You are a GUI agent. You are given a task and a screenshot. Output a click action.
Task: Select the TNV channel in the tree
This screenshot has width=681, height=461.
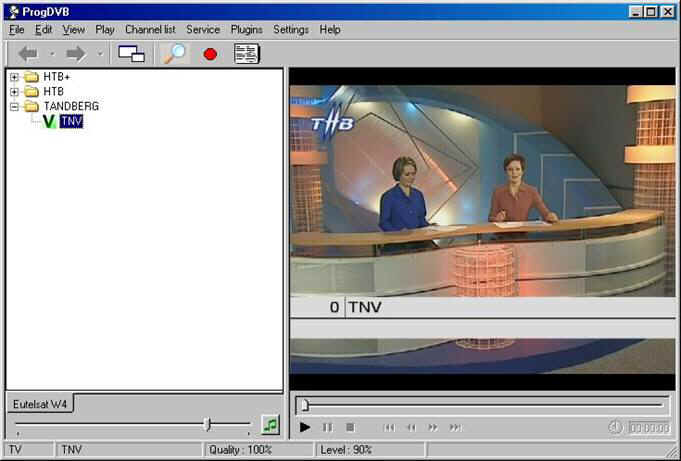point(71,121)
